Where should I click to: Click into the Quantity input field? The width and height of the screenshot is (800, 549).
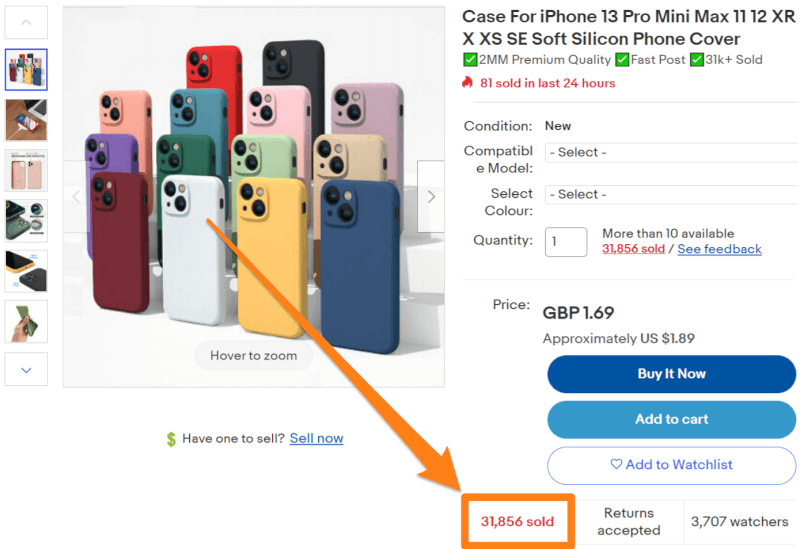point(565,241)
